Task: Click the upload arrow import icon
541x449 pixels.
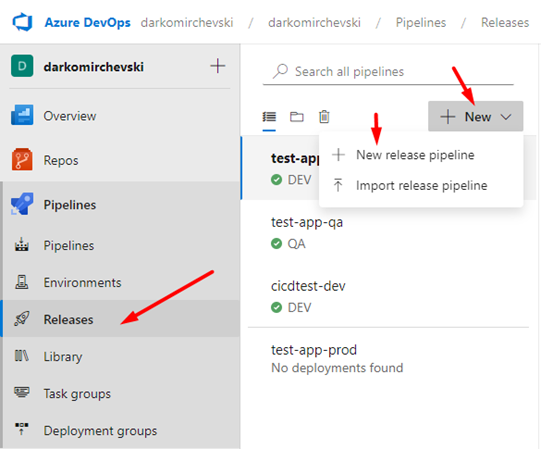Action: click(338, 185)
